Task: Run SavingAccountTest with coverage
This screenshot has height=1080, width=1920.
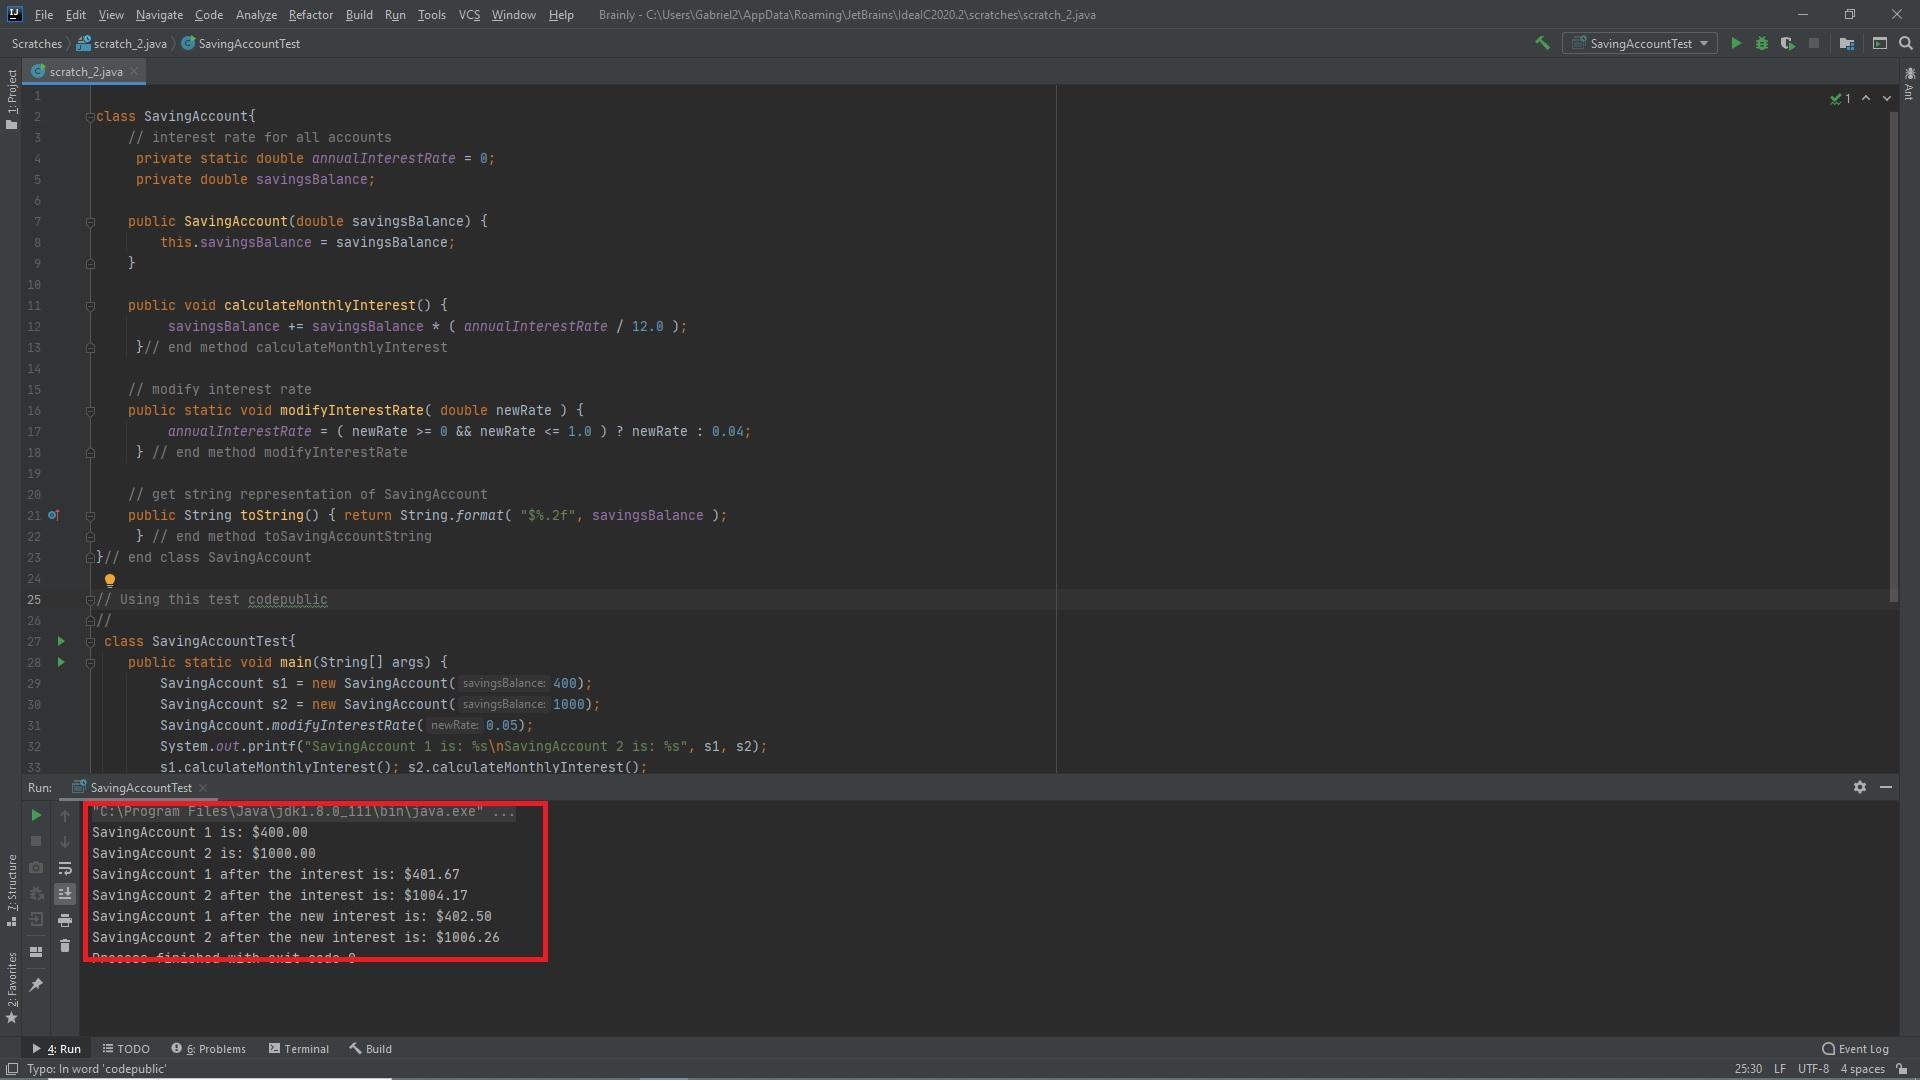Action: click(1787, 43)
